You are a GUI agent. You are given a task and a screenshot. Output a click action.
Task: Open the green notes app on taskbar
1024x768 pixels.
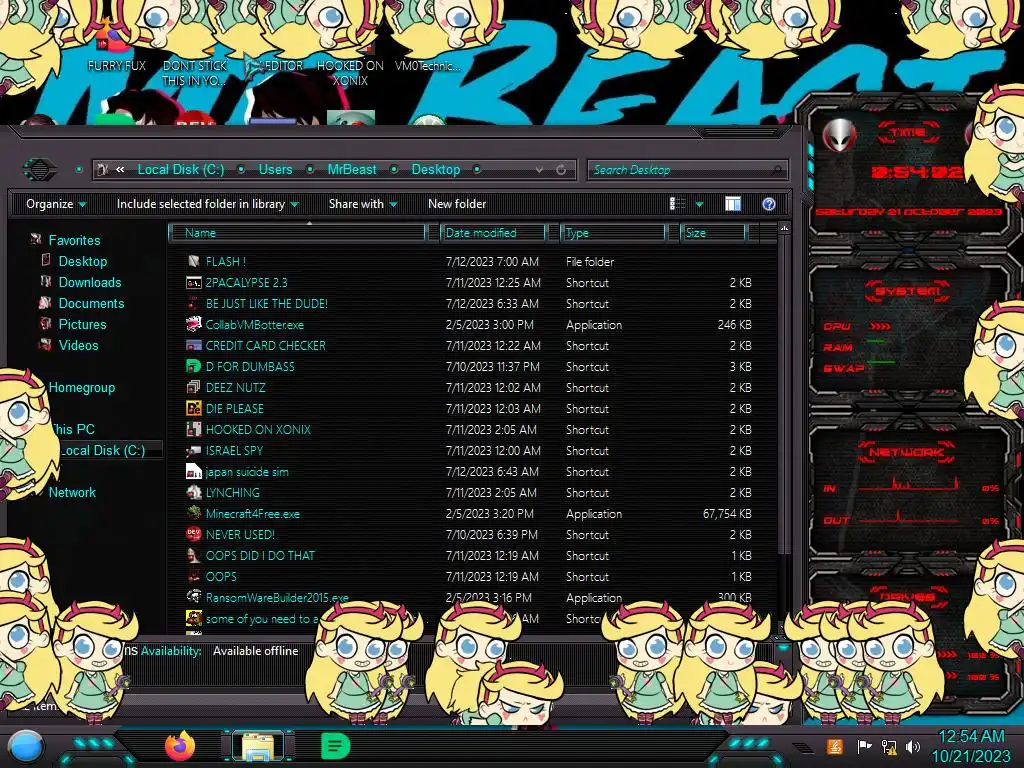coord(335,746)
